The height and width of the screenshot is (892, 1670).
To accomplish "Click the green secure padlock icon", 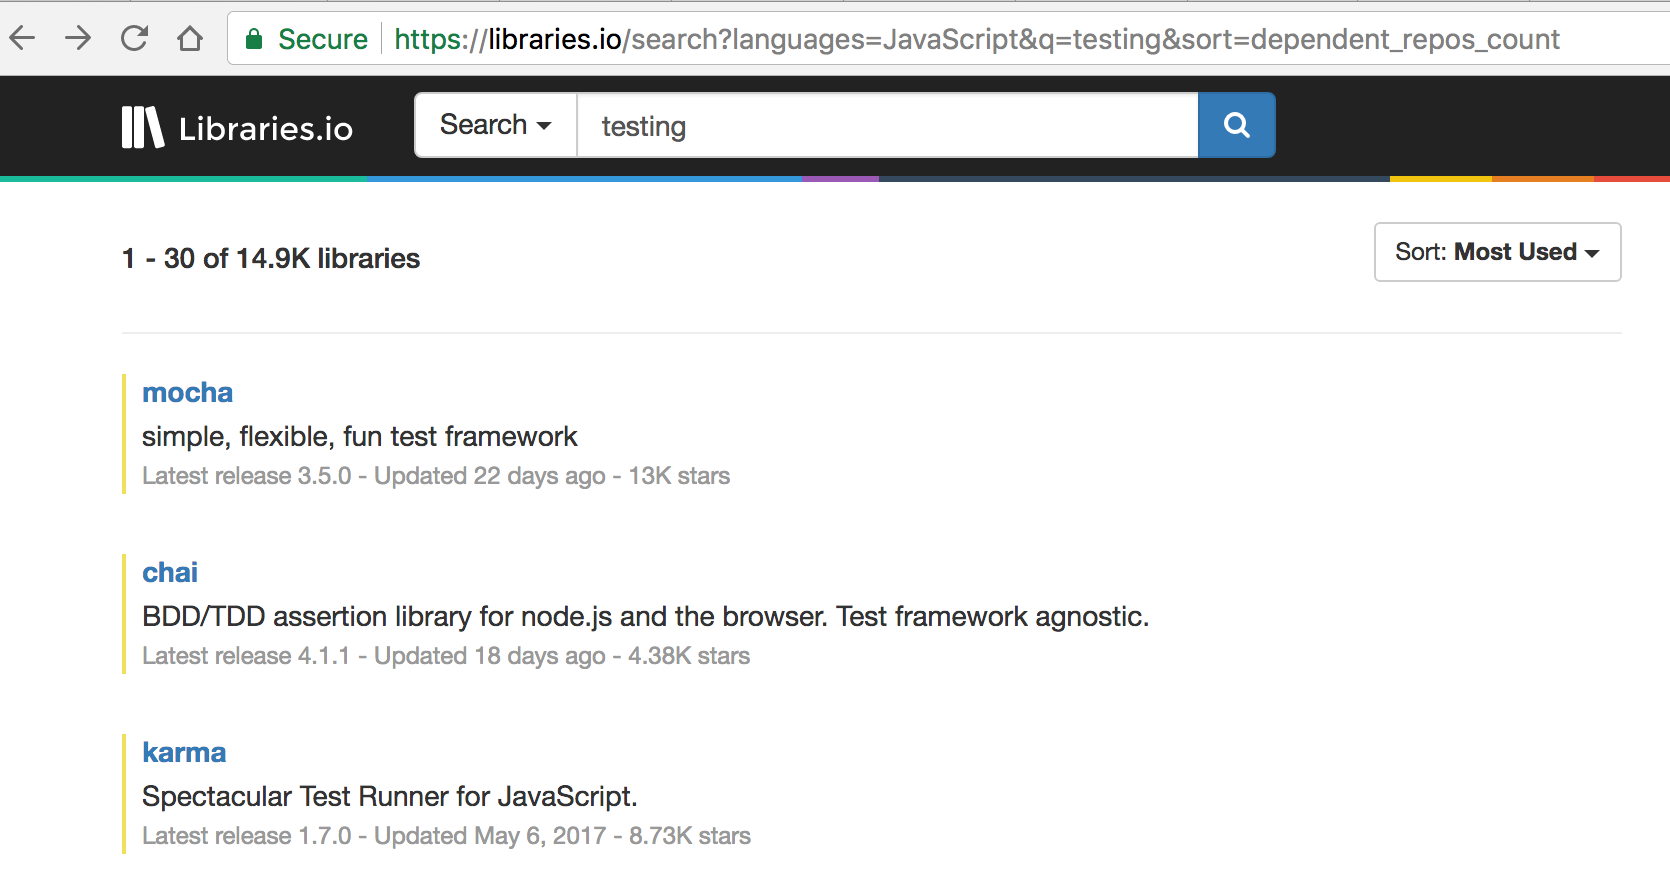I will [x=254, y=39].
